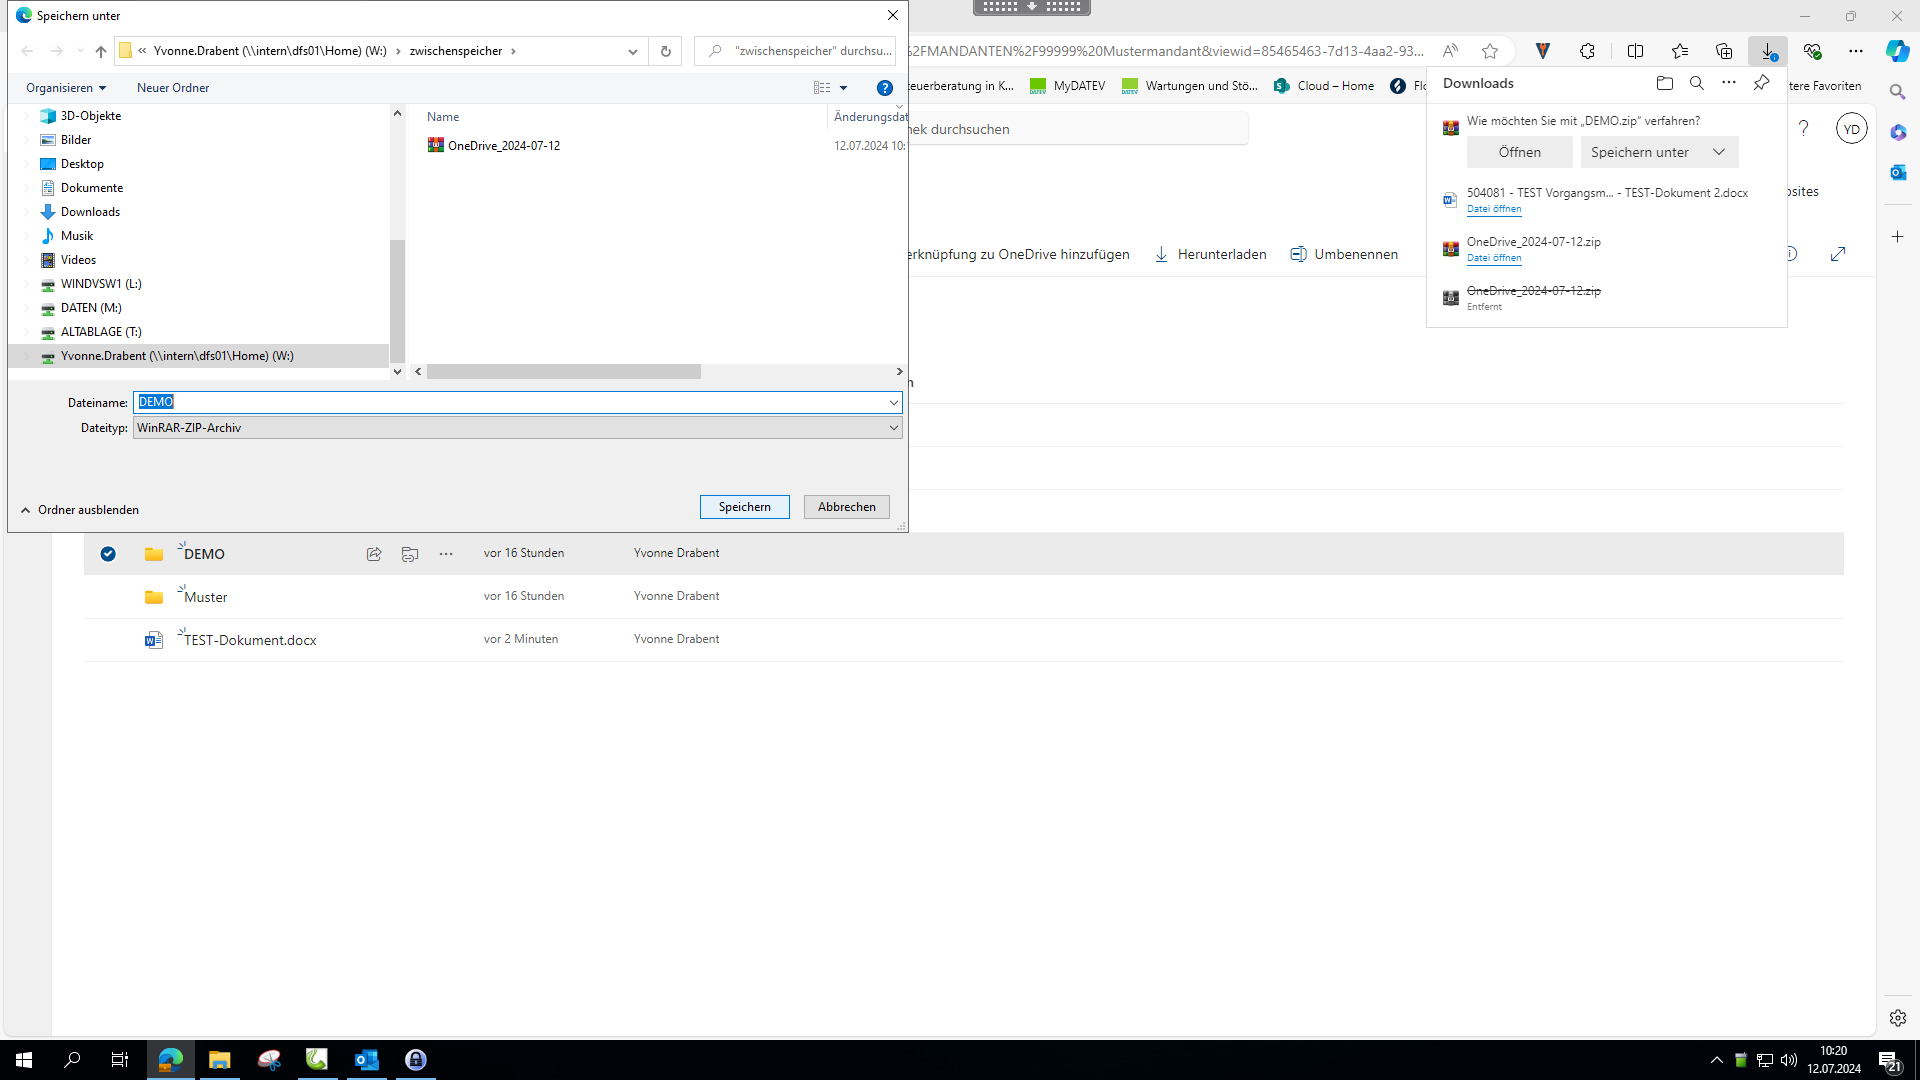
Task: Open the Speichern unter dropdown arrow
Action: [x=1719, y=152]
